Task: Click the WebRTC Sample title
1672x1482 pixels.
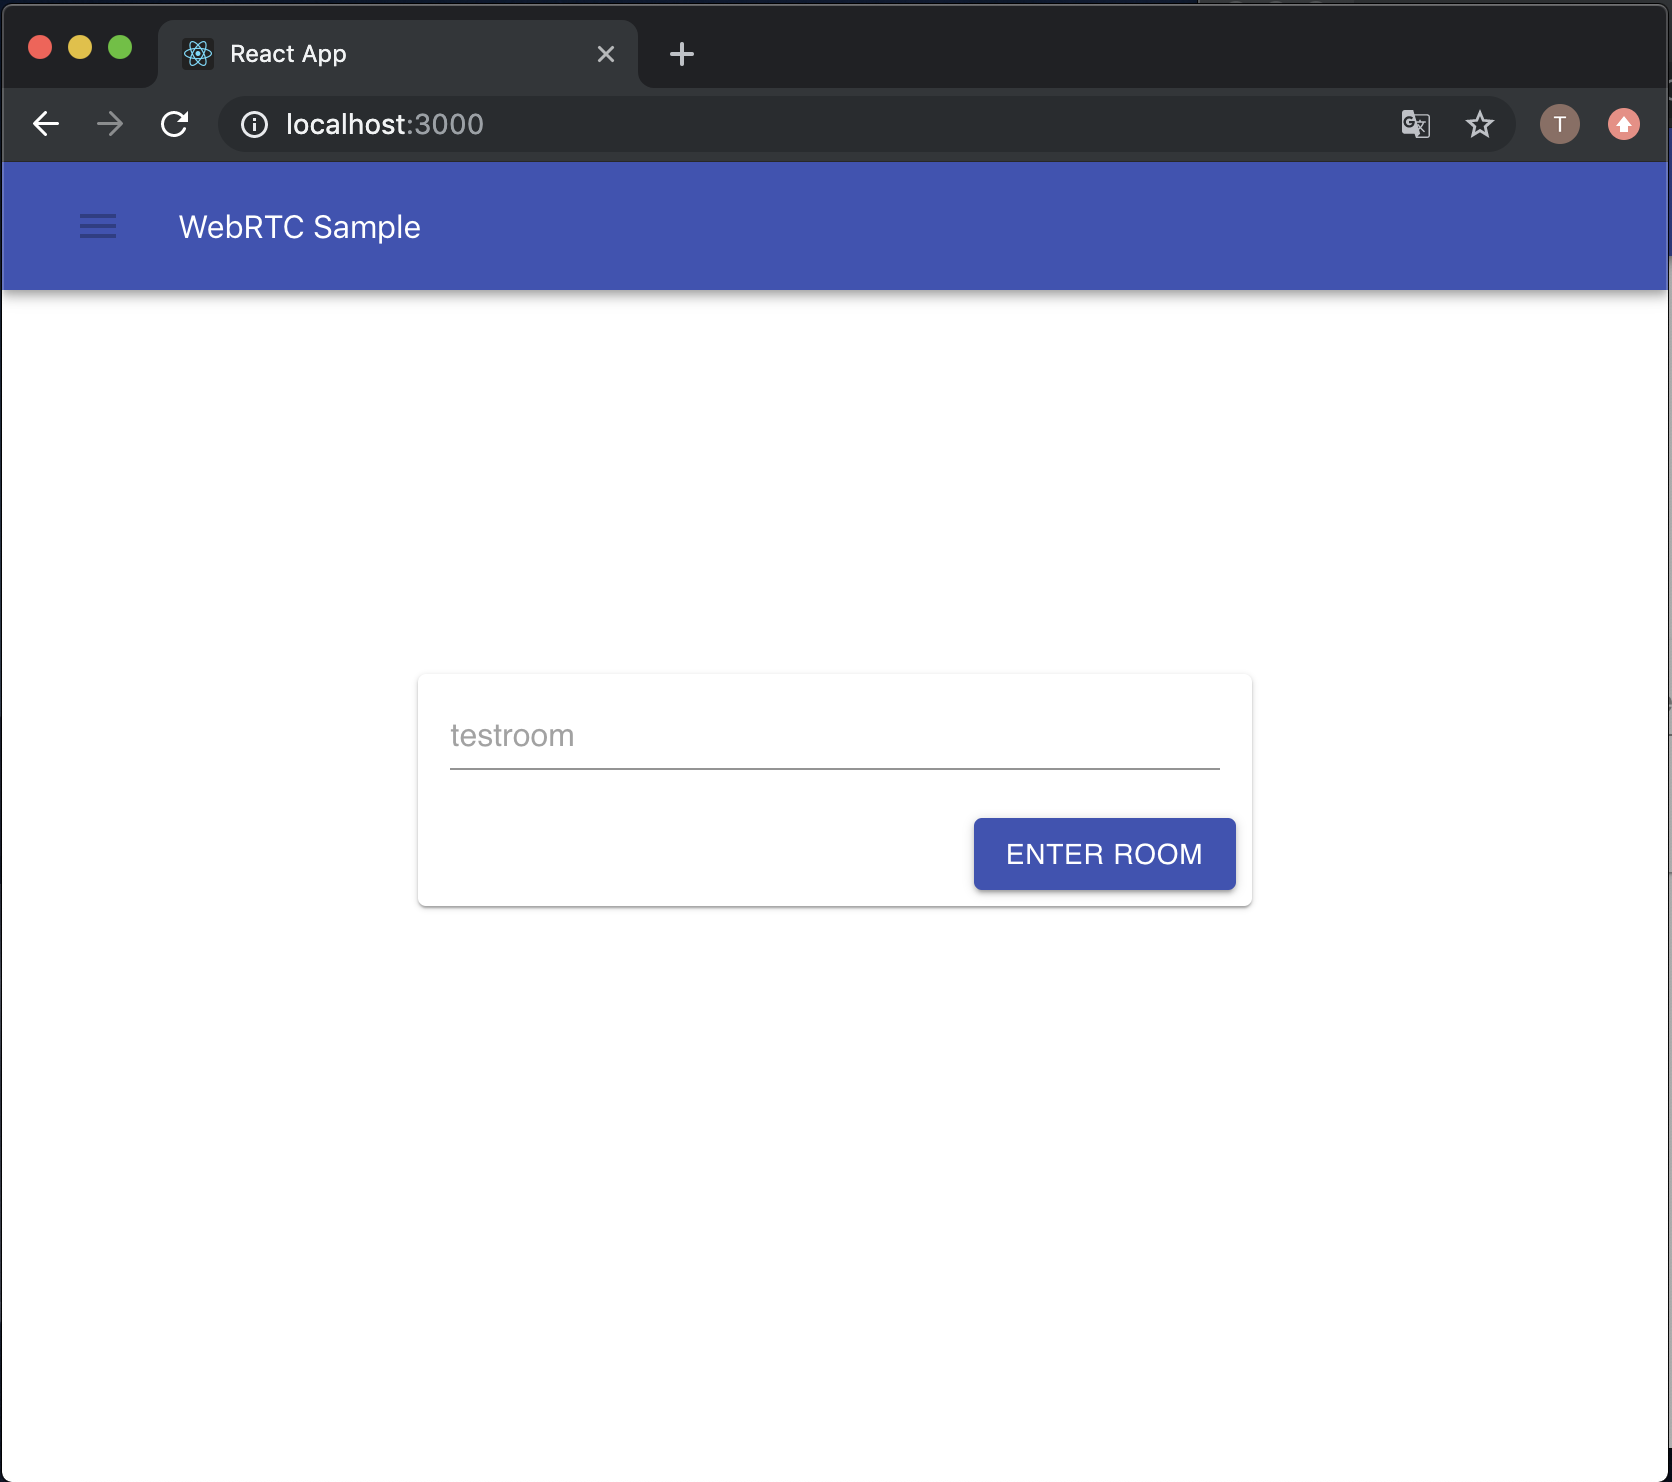Action: tap(300, 227)
